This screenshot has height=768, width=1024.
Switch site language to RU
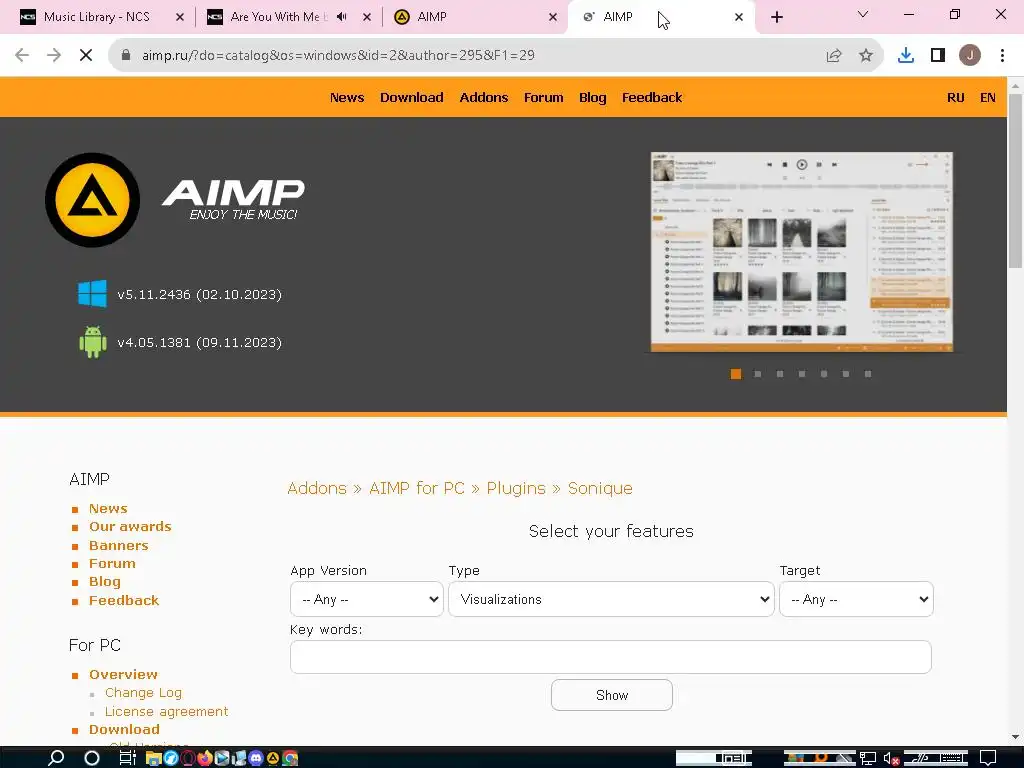(955, 97)
